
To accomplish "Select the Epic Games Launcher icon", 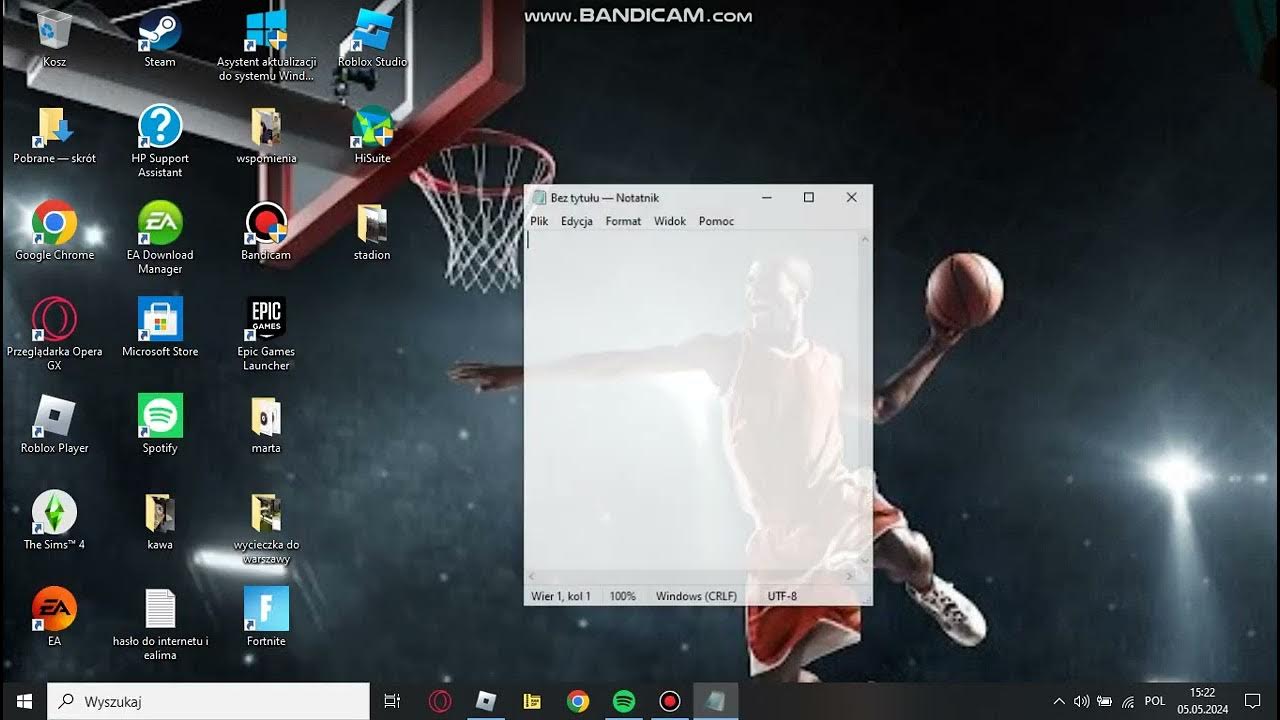I will click(266, 334).
